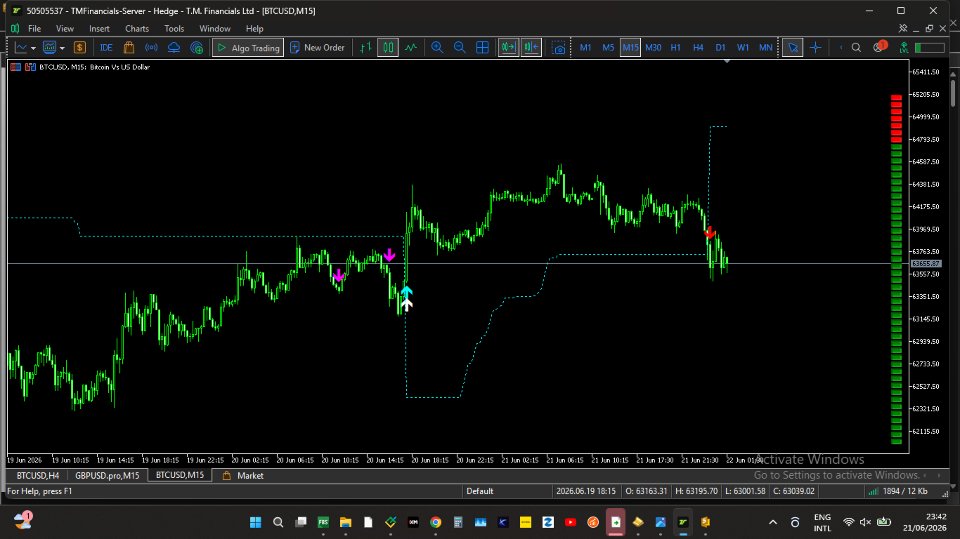Switch to the BTCUSD,H4 chart tab

tap(38, 475)
